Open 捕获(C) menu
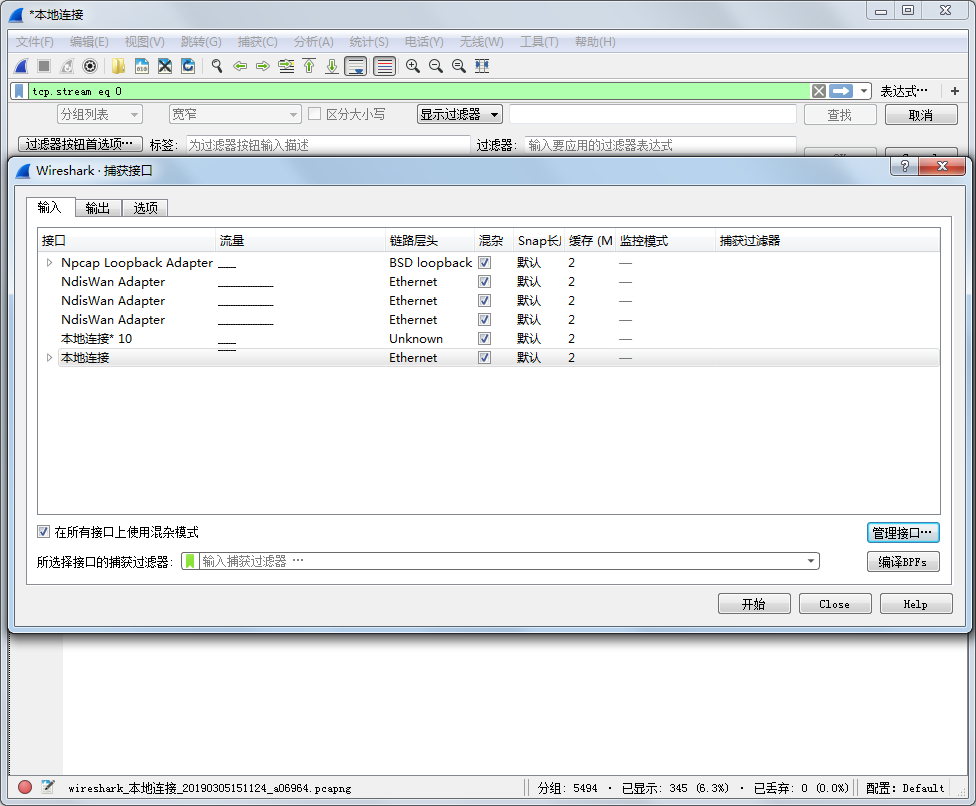This screenshot has height=806, width=976. click(257, 42)
